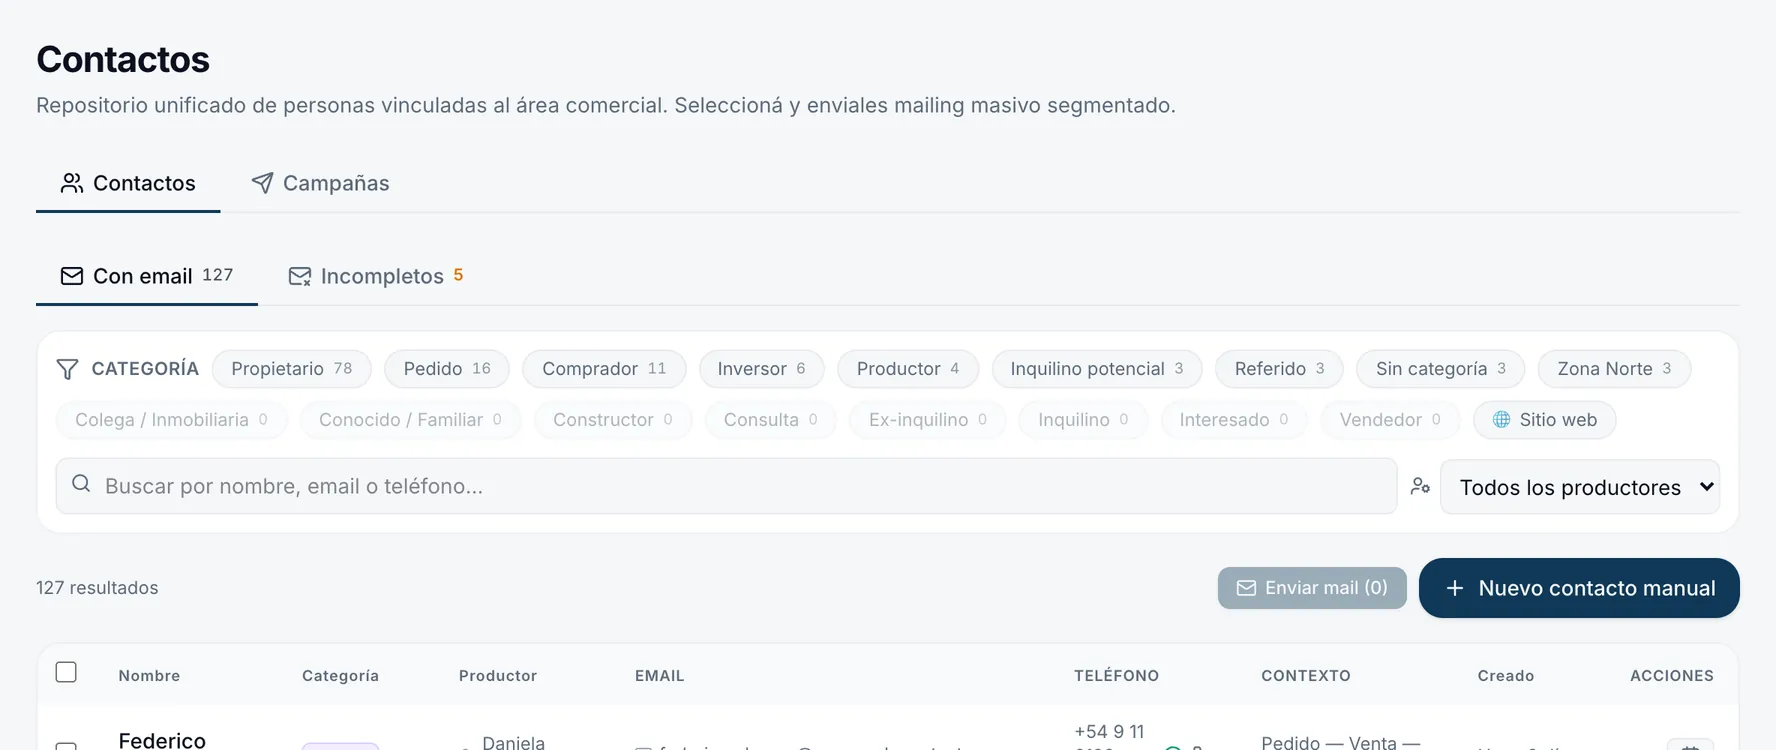The width and height of the screenshot is (1776, 750).
Task: Toggle the Zona Norte filter chip
Action: tap(1614, 369)
